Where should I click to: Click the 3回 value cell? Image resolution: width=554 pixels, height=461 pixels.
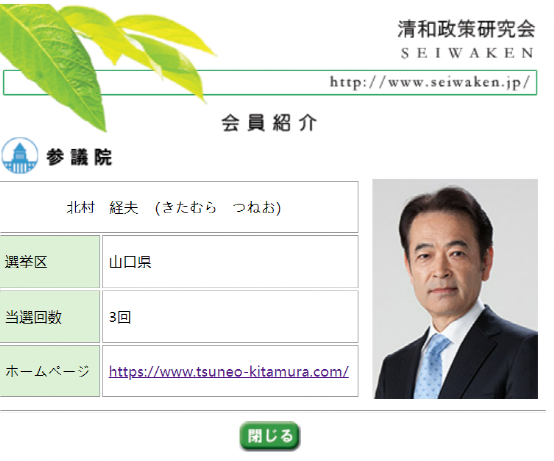point(230,317)
